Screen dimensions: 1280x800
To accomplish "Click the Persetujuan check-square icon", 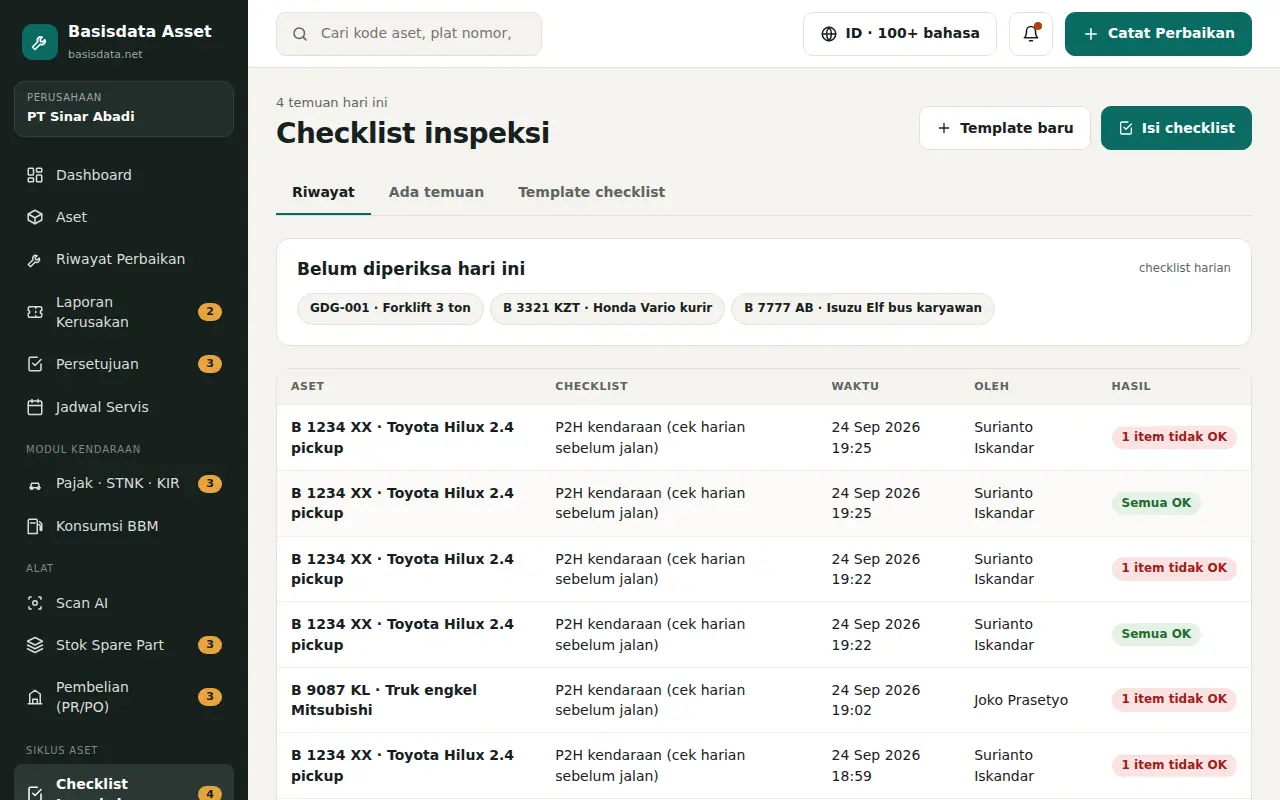I will (35, 364).
